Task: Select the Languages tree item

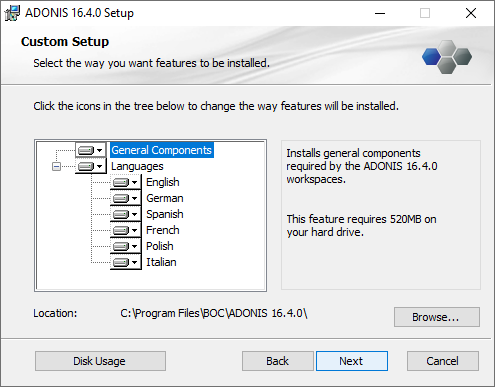Action: point(137,166)
